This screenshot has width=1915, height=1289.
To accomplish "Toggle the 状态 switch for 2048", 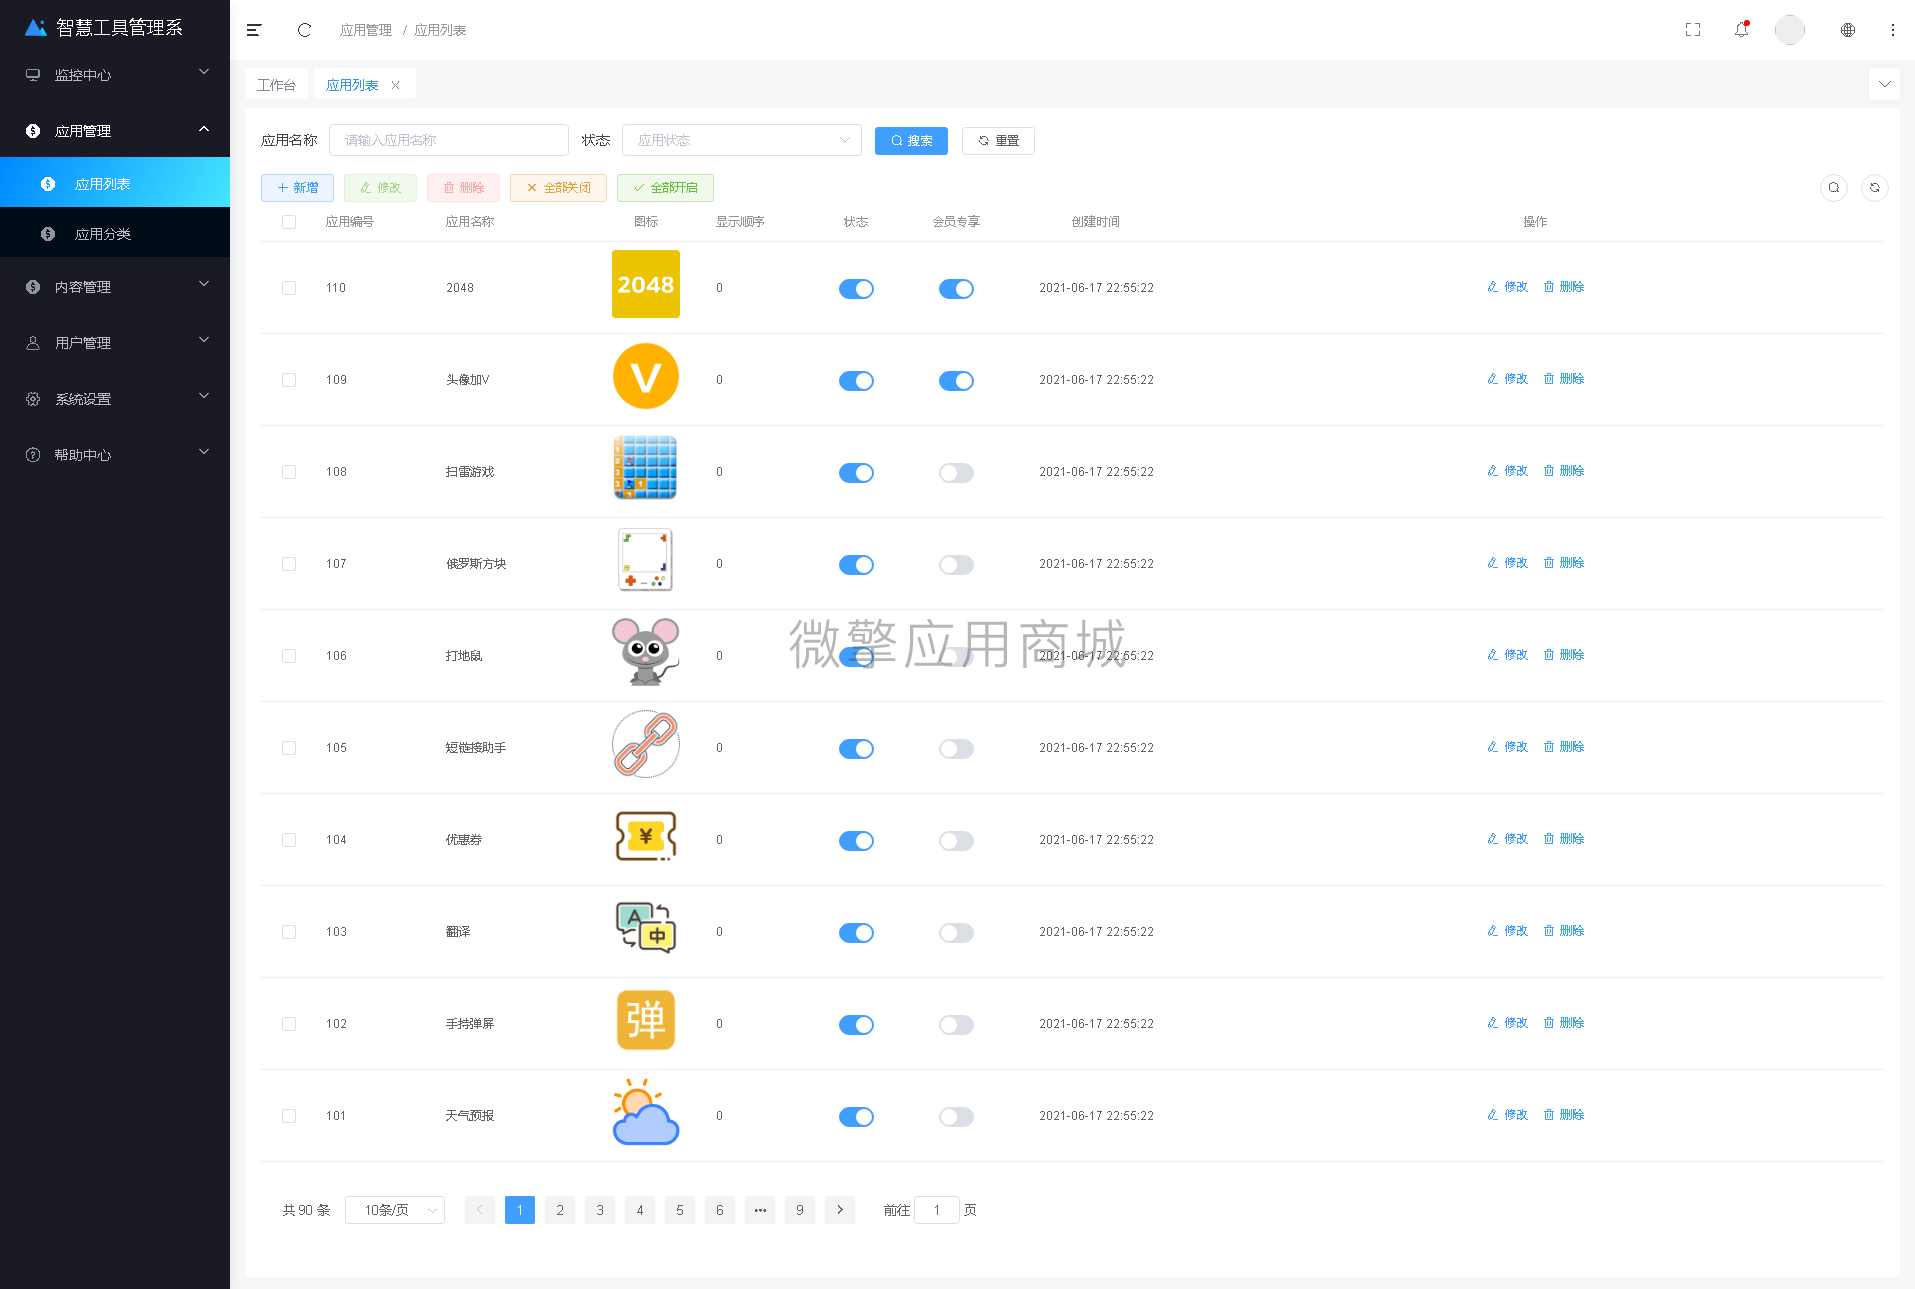I will click(856, 289).
